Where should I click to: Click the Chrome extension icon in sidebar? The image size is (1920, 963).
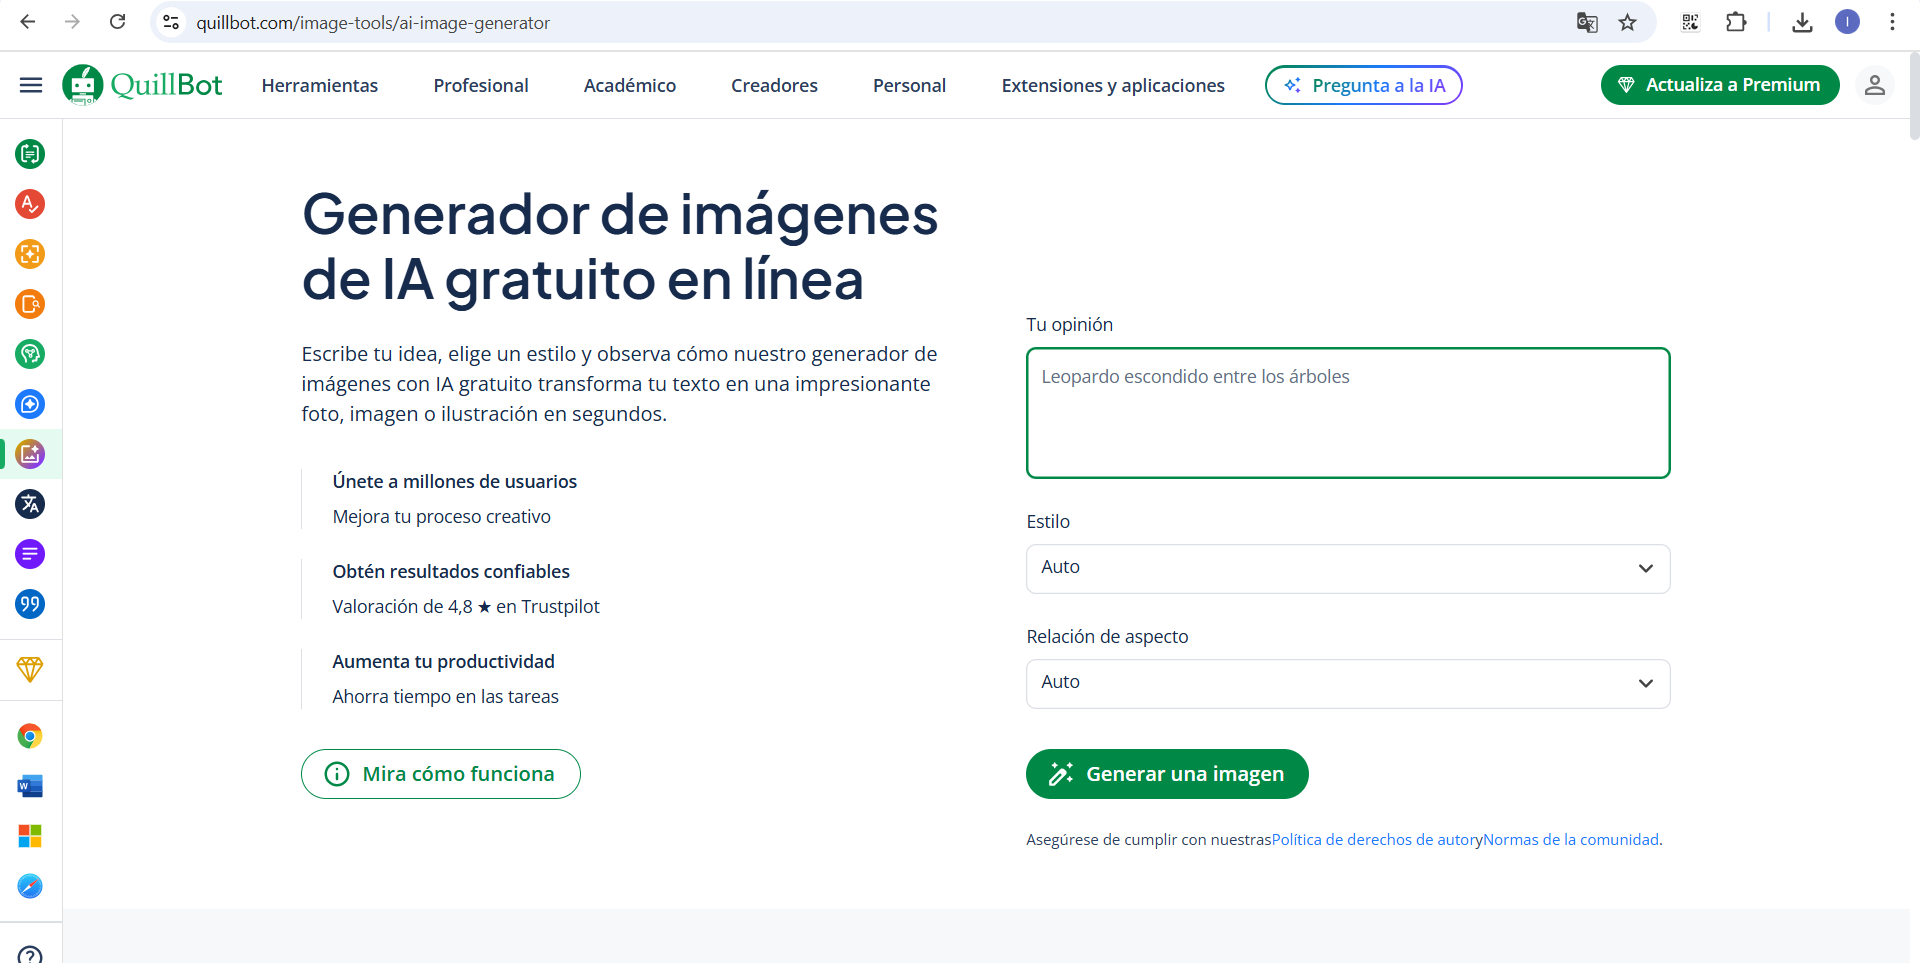pyautogui.click(x=30, y=737)
